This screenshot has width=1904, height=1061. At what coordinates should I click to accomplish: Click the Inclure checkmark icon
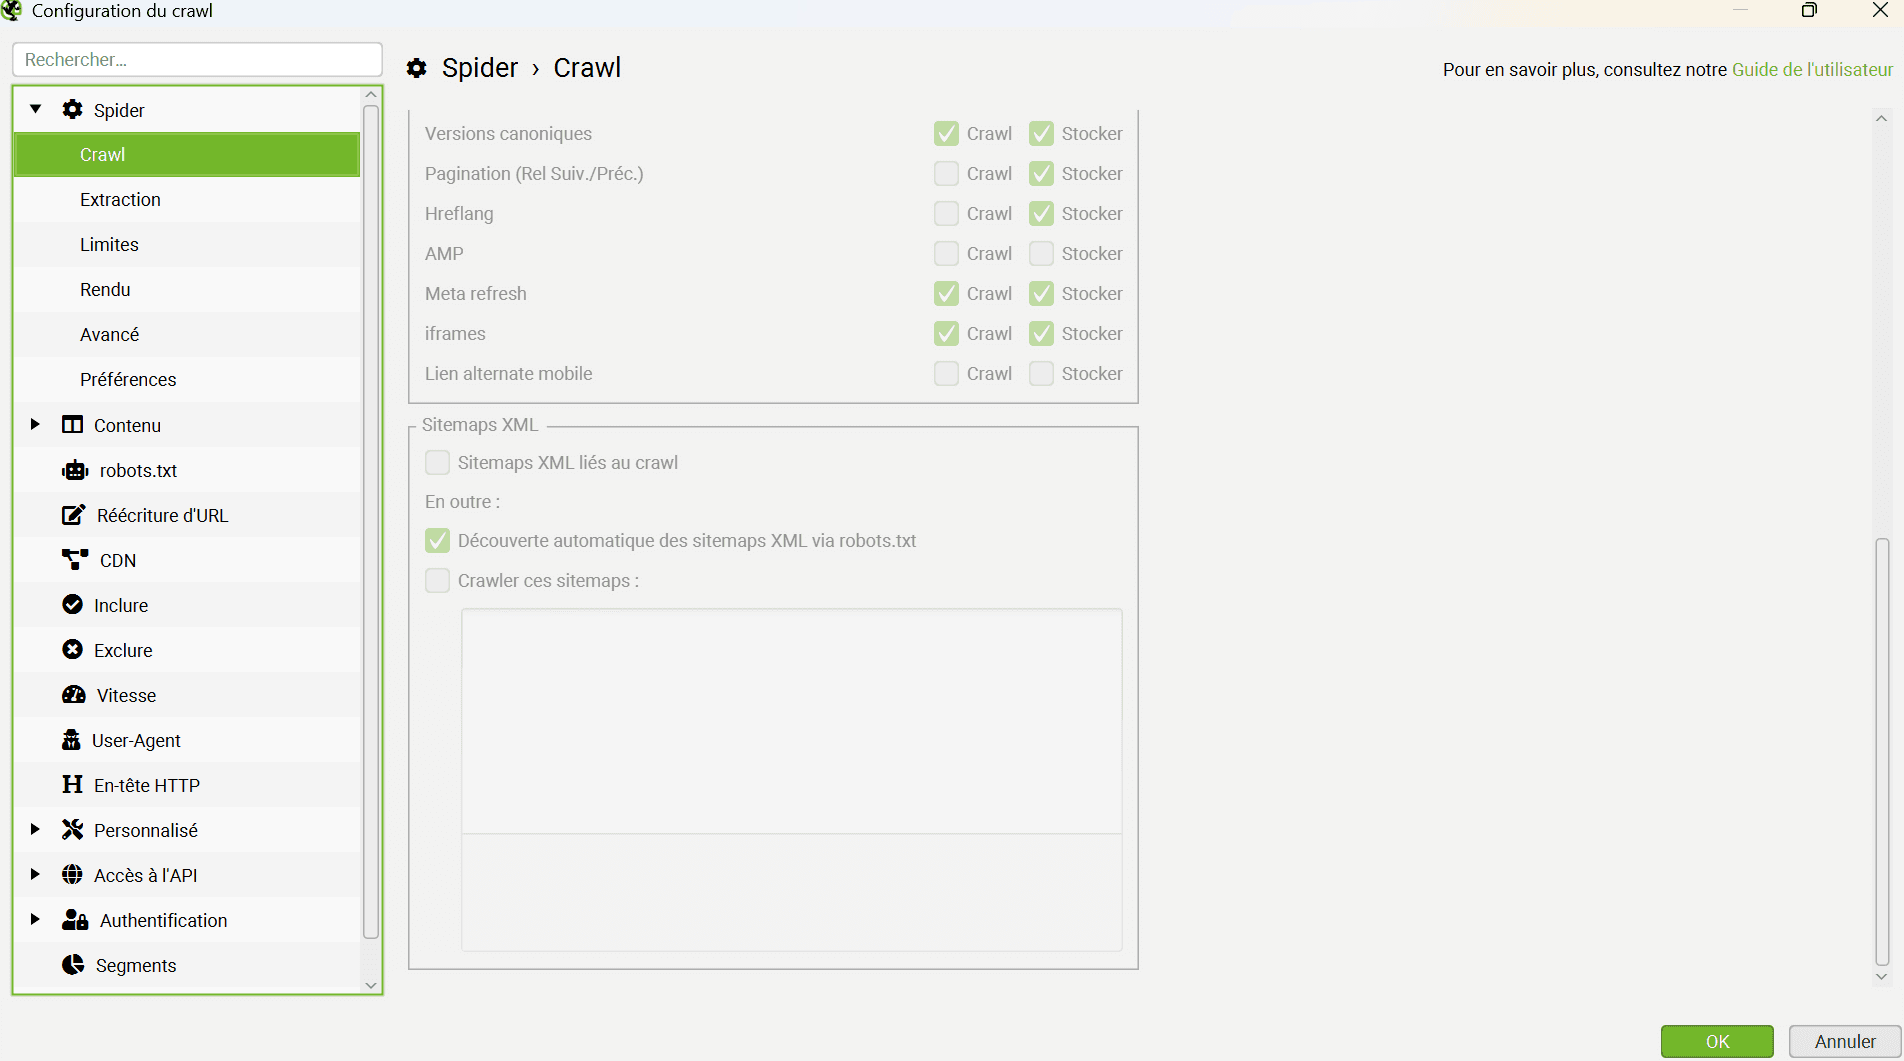(72, 605)
